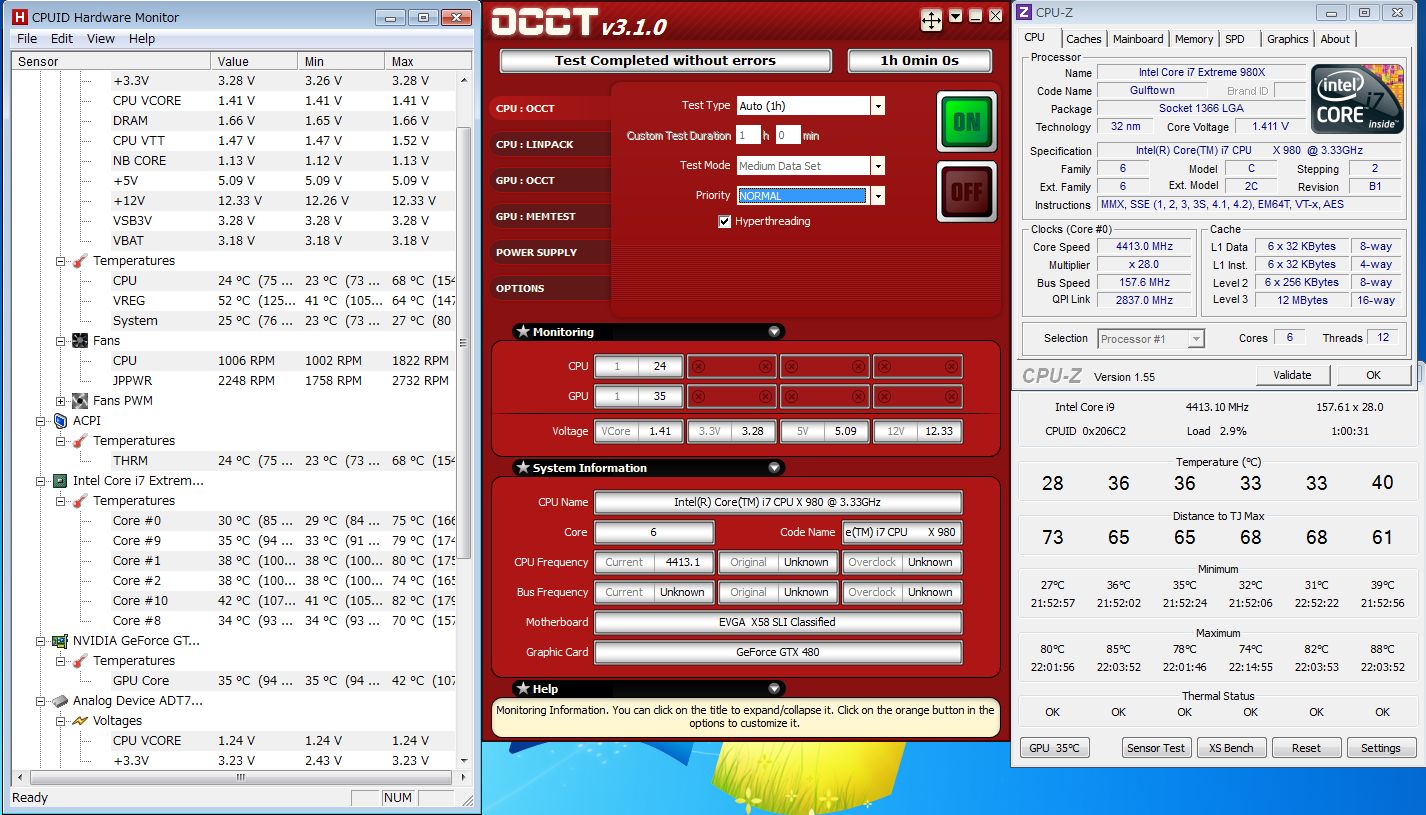Open the OPTIONS tab in OCCT
Viewport: 1426px width, 815px height.
[x=550, y=289]
